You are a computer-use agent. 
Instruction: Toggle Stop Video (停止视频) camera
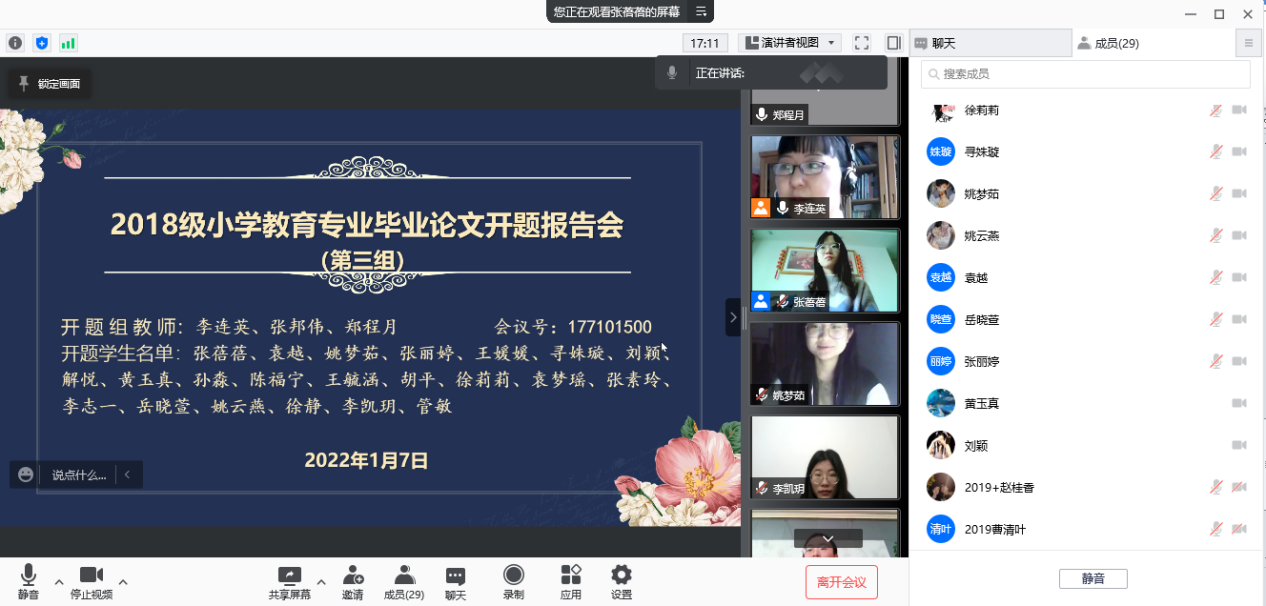(91, 576)
